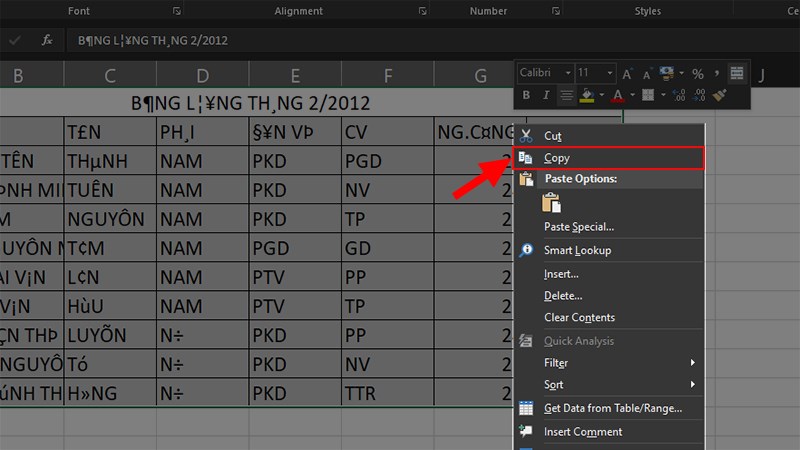
Task: Expand the Sort submenu arrow
Action: [692, 384]
